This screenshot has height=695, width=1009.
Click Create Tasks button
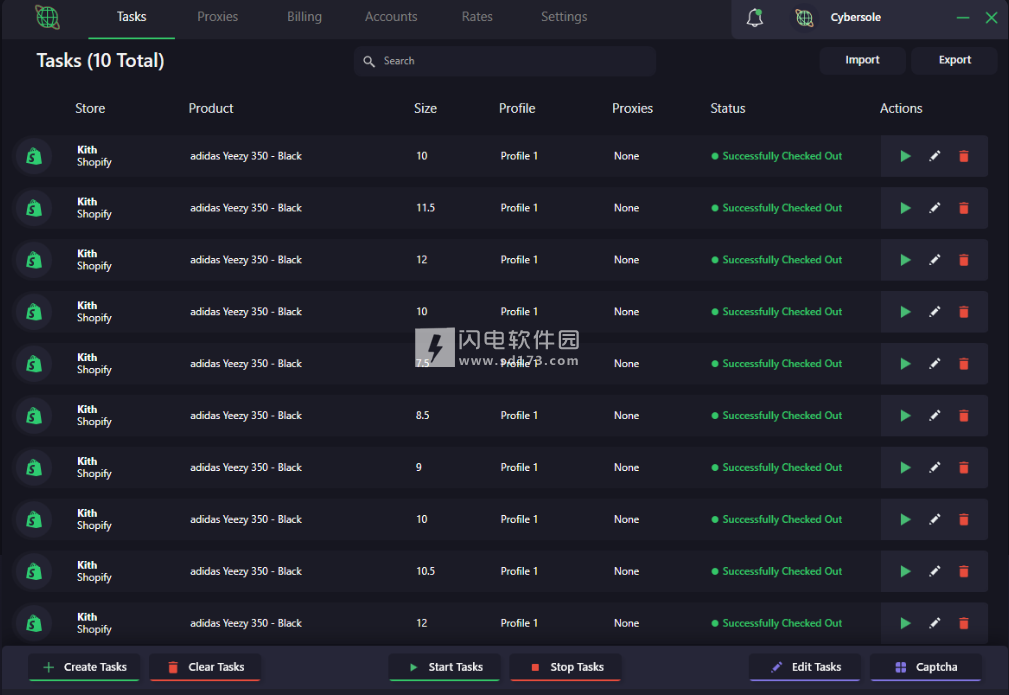tap(84, 667)
